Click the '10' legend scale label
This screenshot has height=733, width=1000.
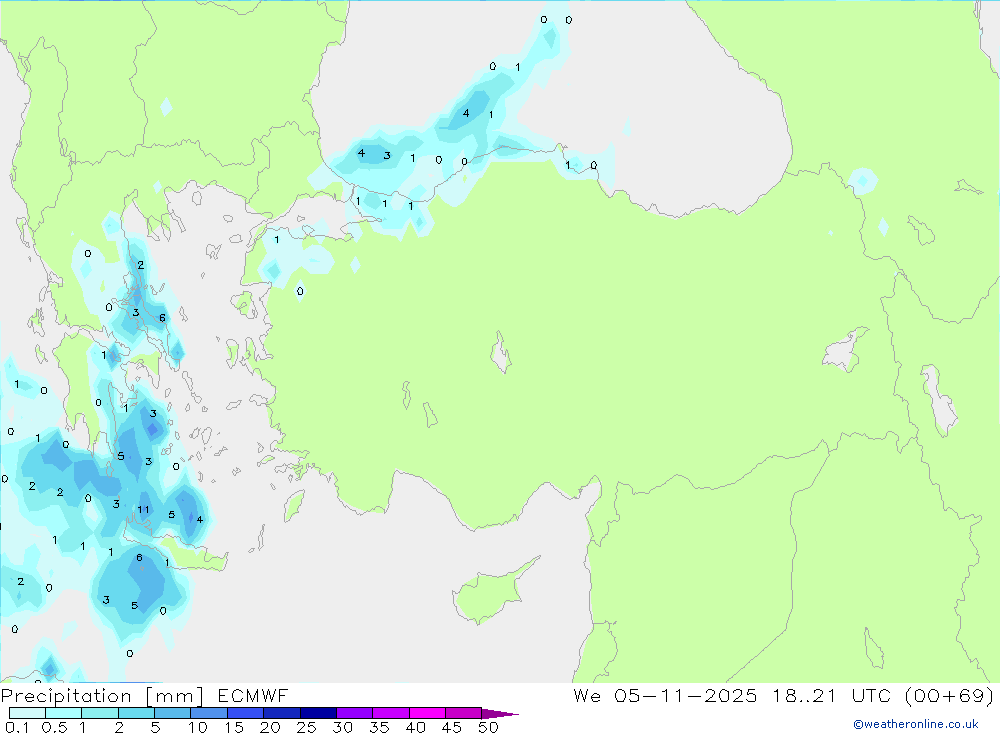tap(198, 727)
